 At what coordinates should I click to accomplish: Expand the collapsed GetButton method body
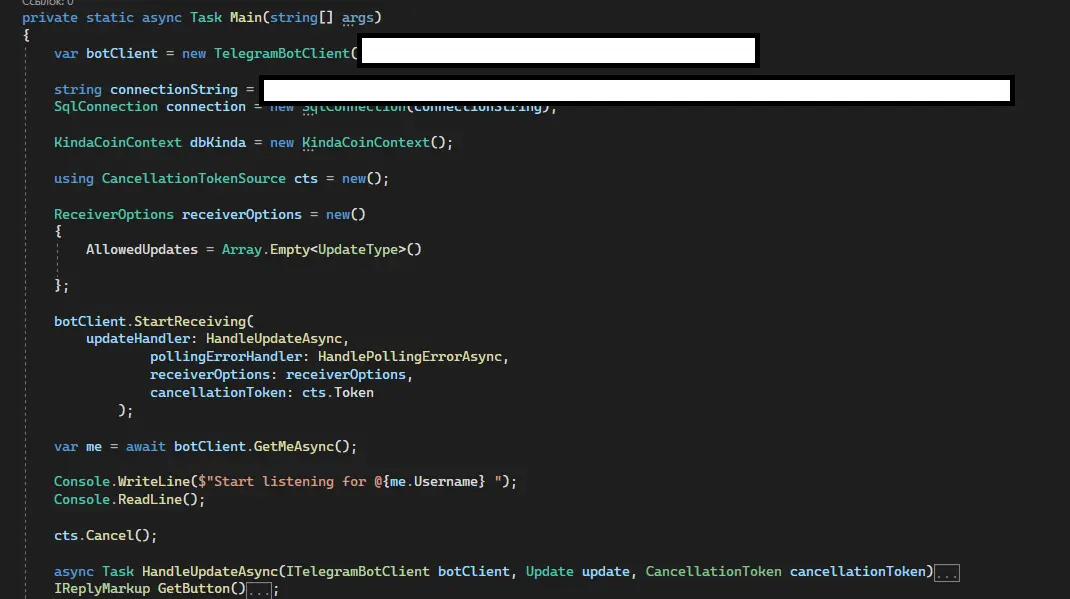(x=259, y=590)
